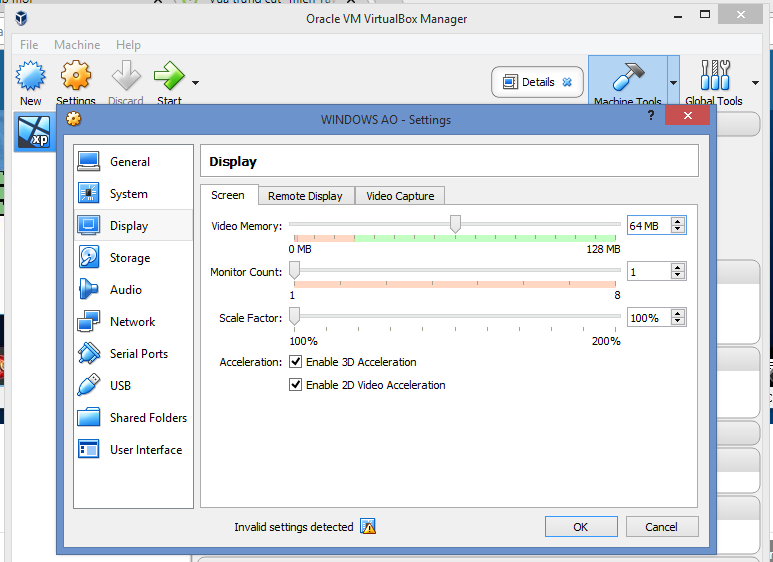Click the Video Memory slider handle
The height and width of the screenshot is (562, 773).
(455, 224)
